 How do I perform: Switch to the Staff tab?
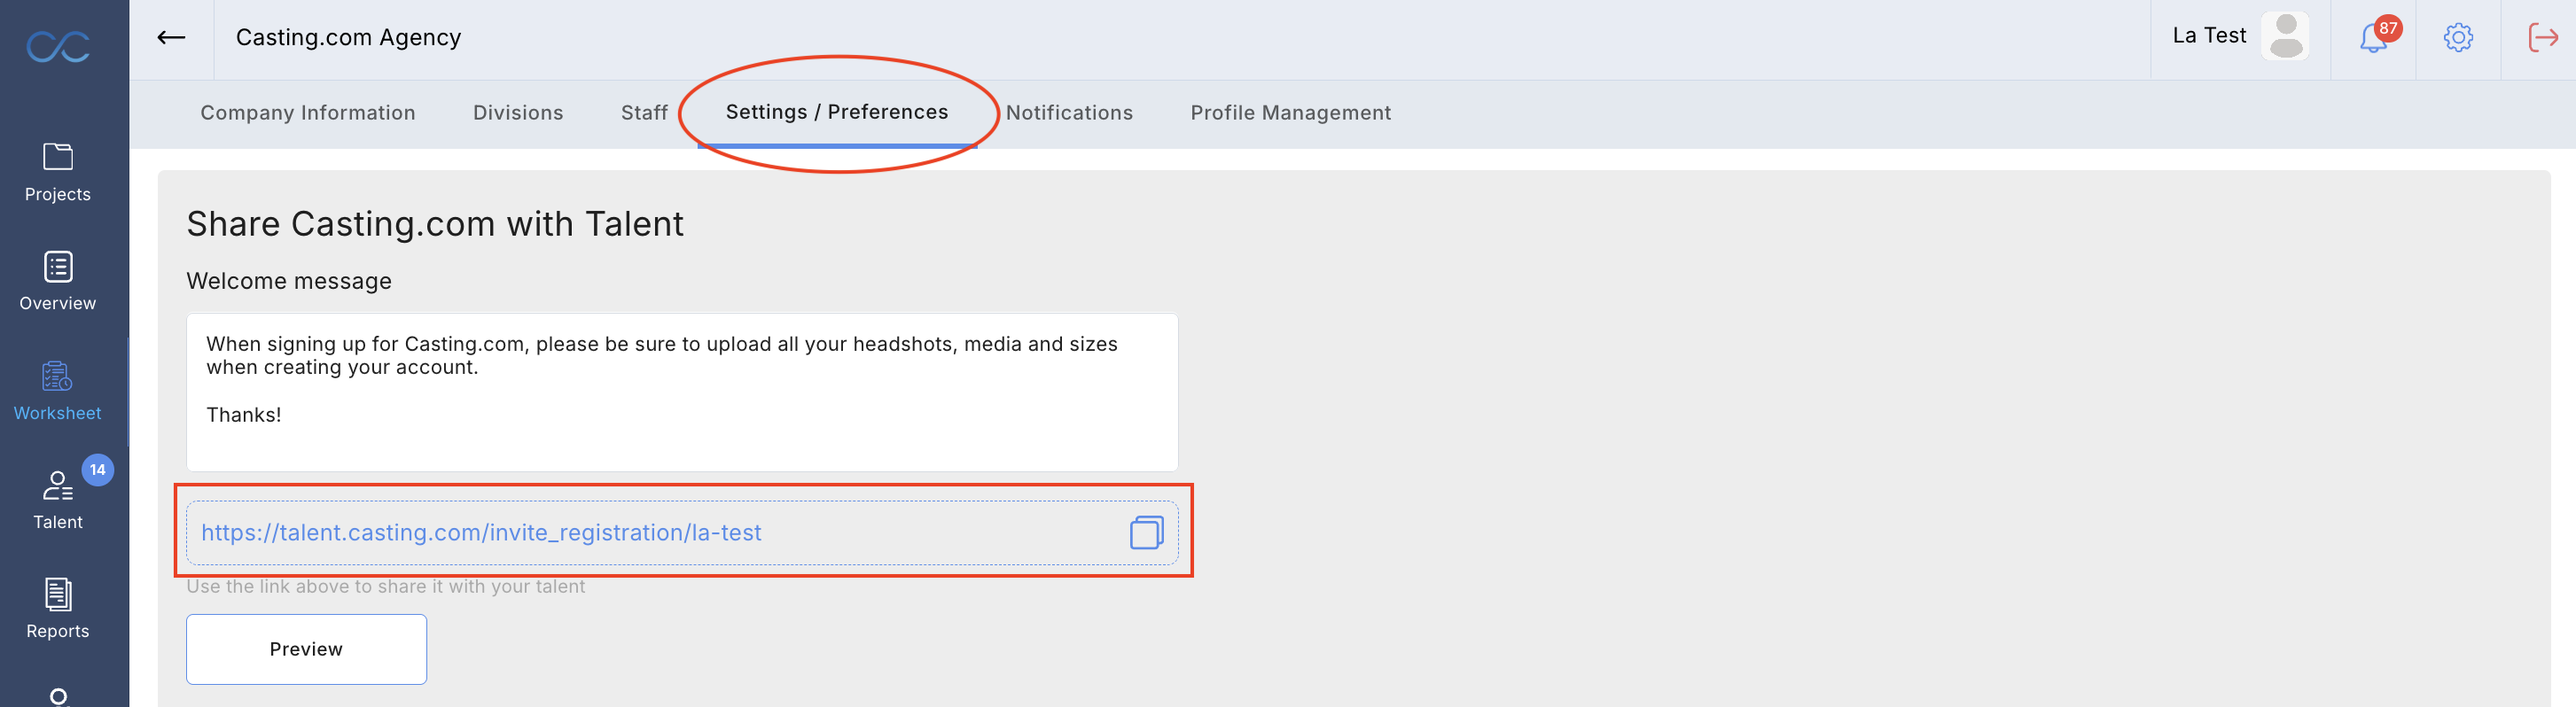pos(644,113)
